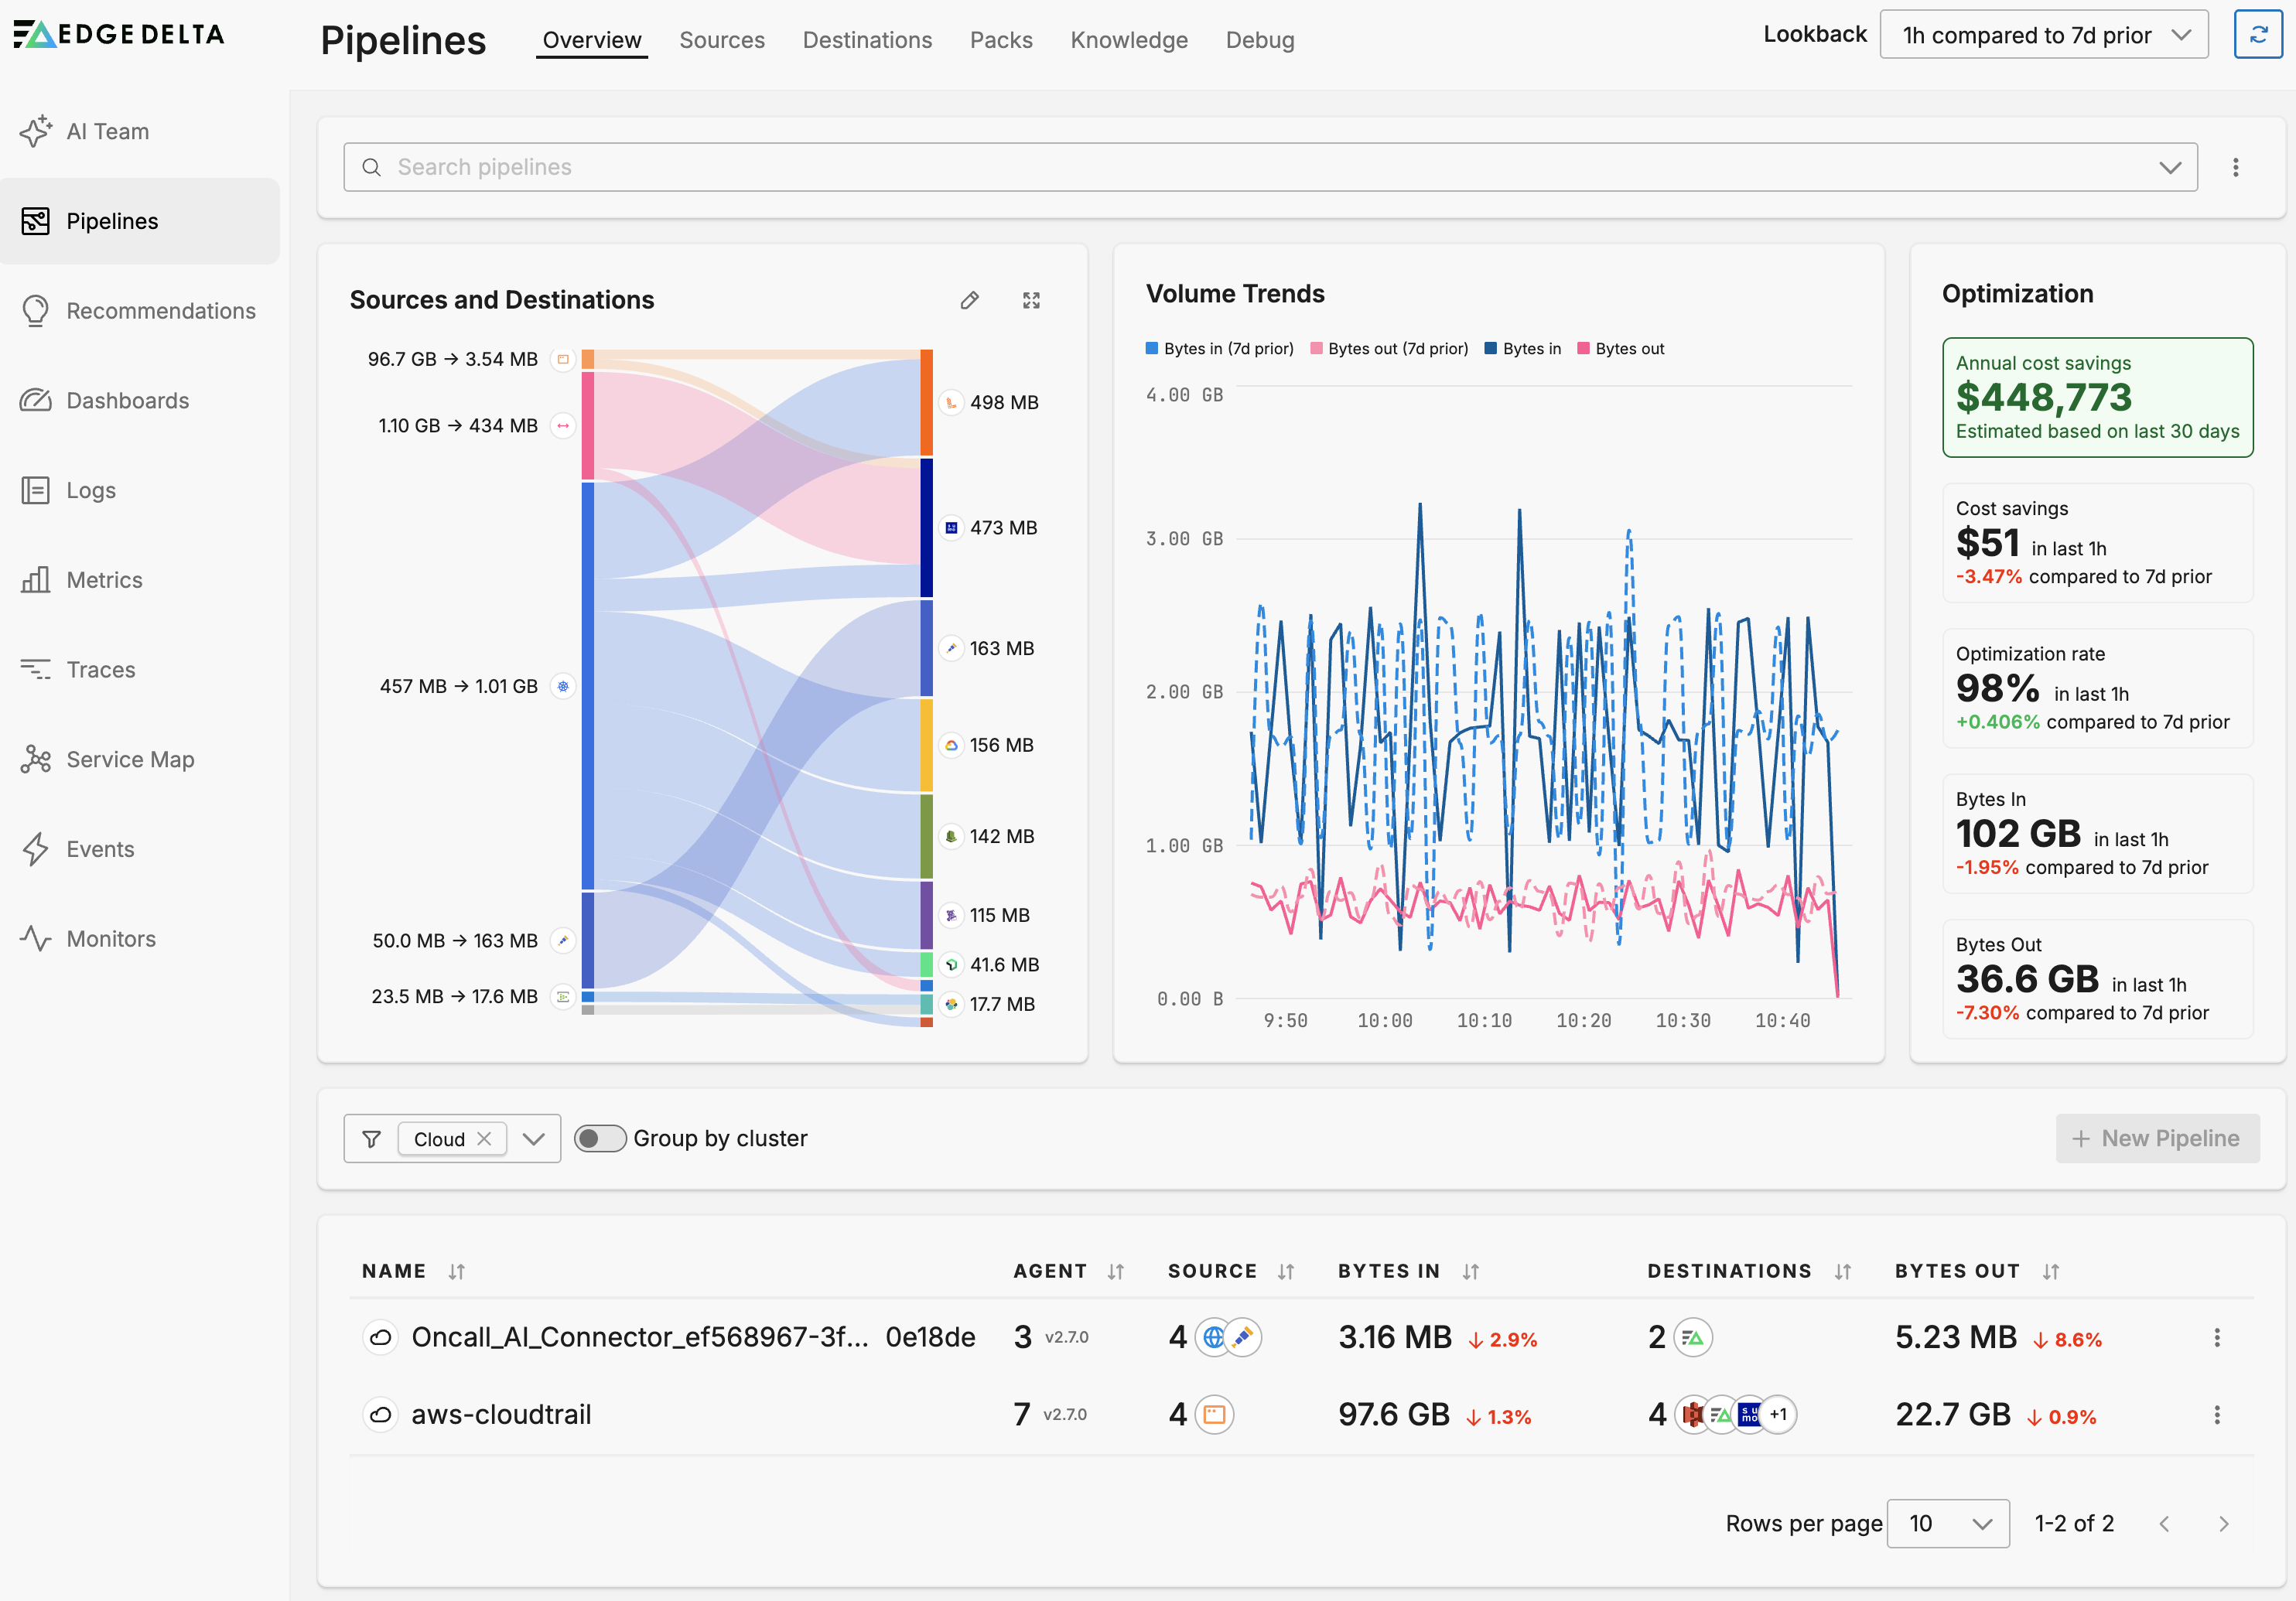Screen dimensions: 2296x1601
Task: Switch to the Knowledge tab
Action: [x=1128, y=40]
